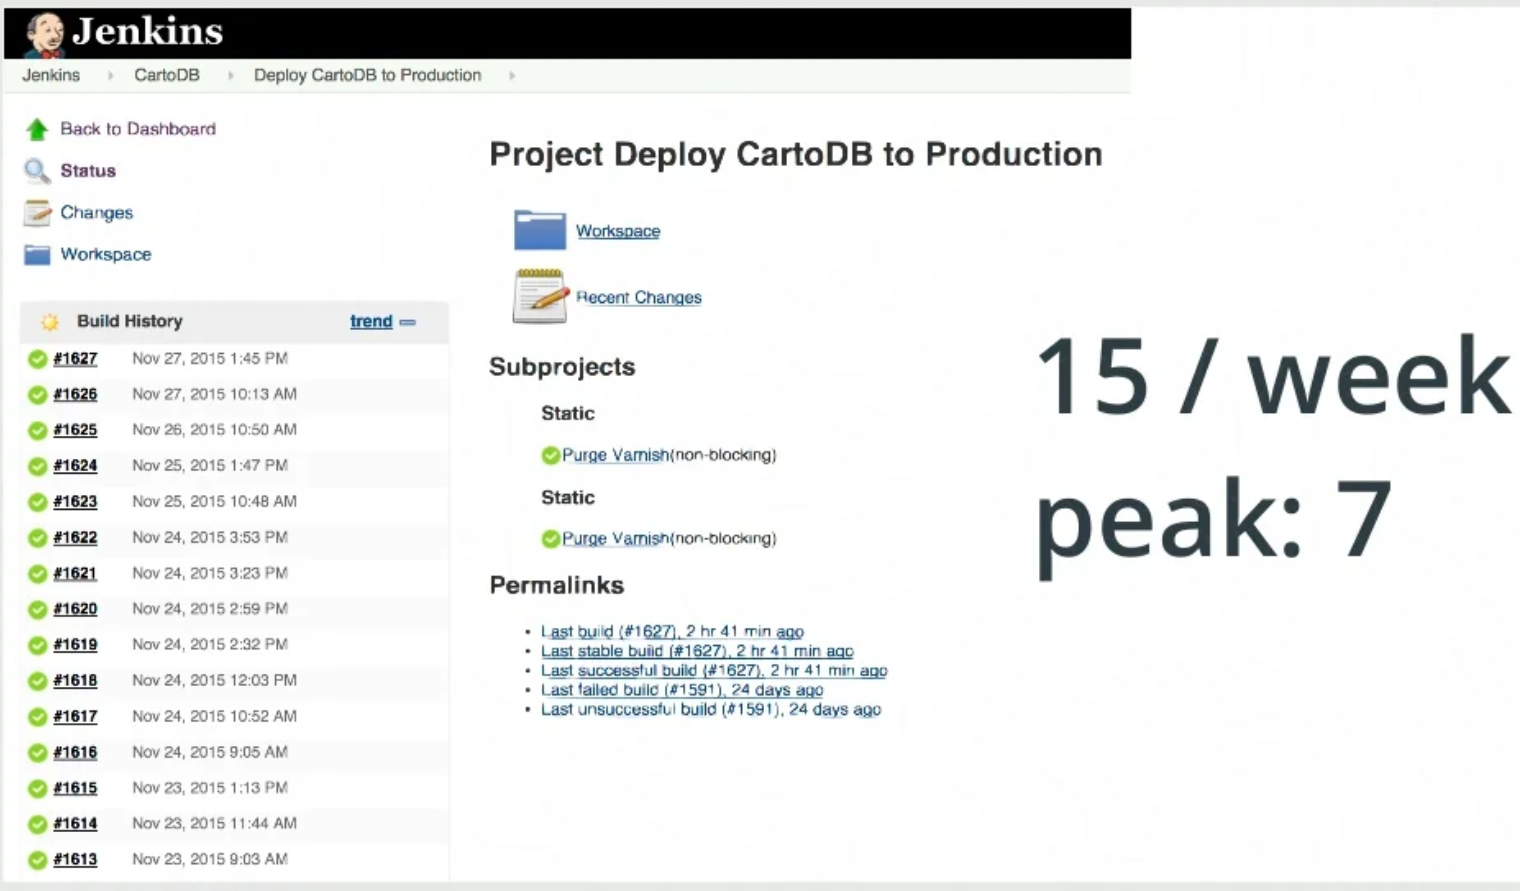Open the trend link in Build History

370,321
